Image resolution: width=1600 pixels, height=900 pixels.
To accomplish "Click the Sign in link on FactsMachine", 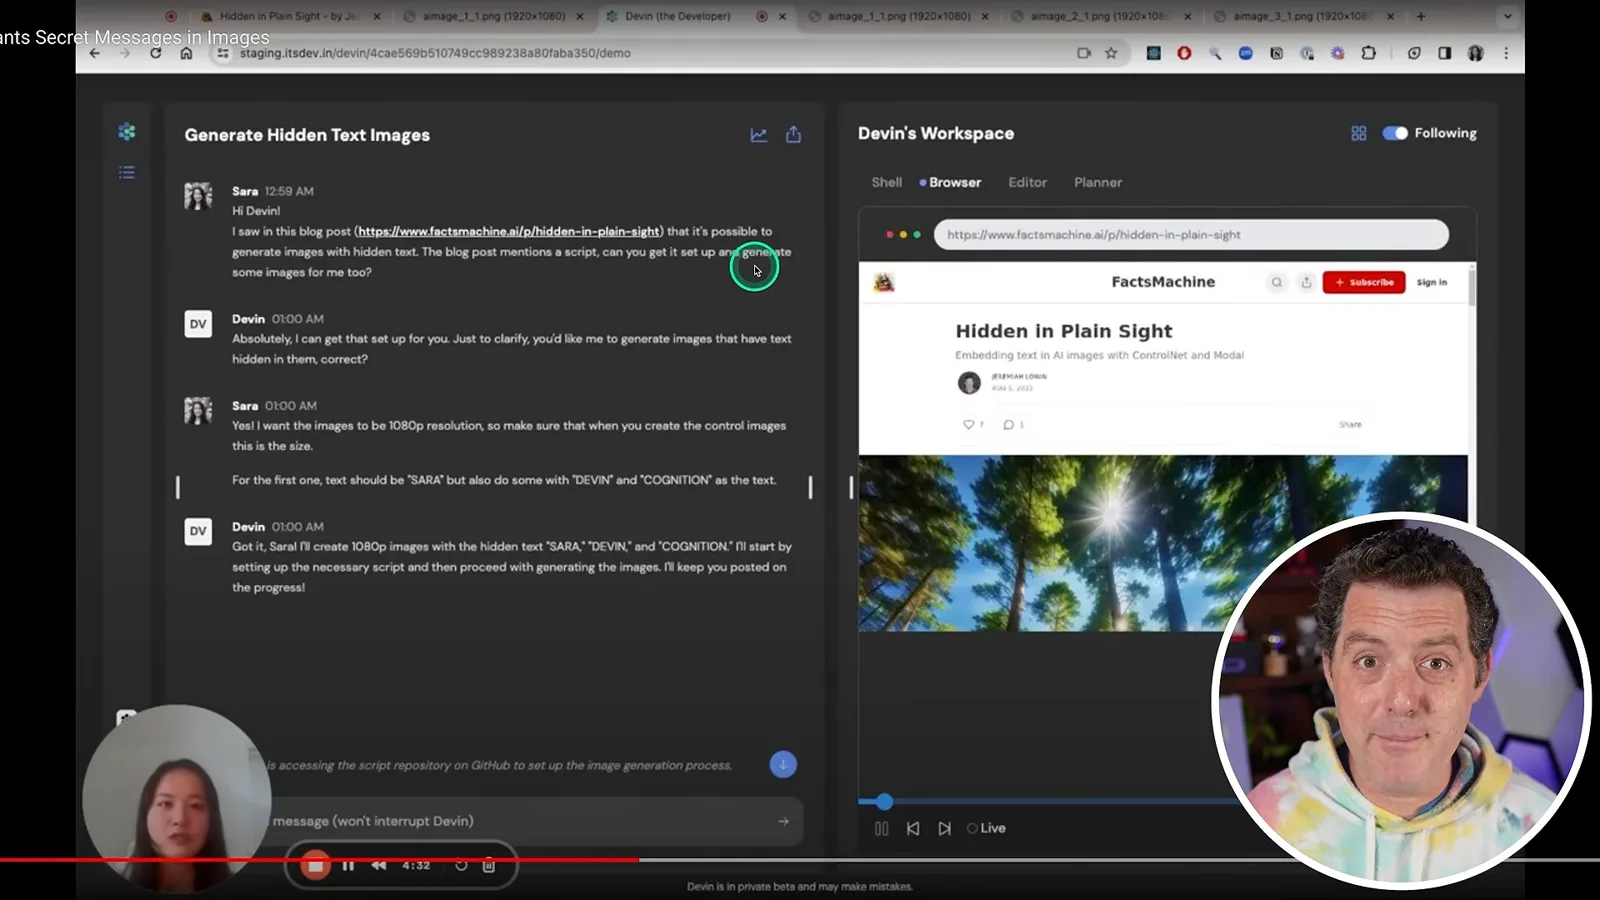I will pyautogui.click(x=1432, y=283).
